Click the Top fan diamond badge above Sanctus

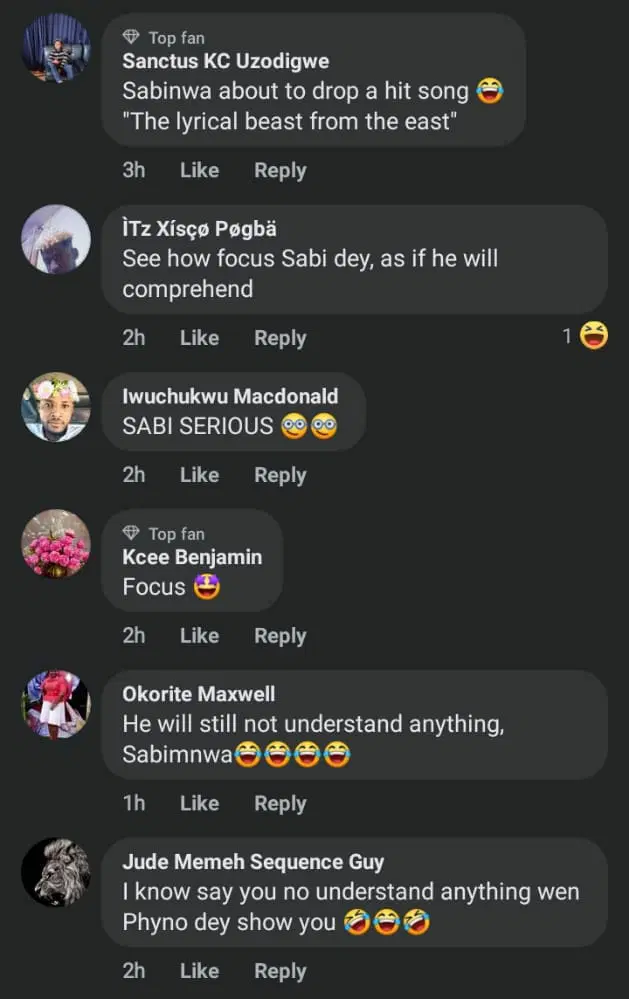(131, 38)
